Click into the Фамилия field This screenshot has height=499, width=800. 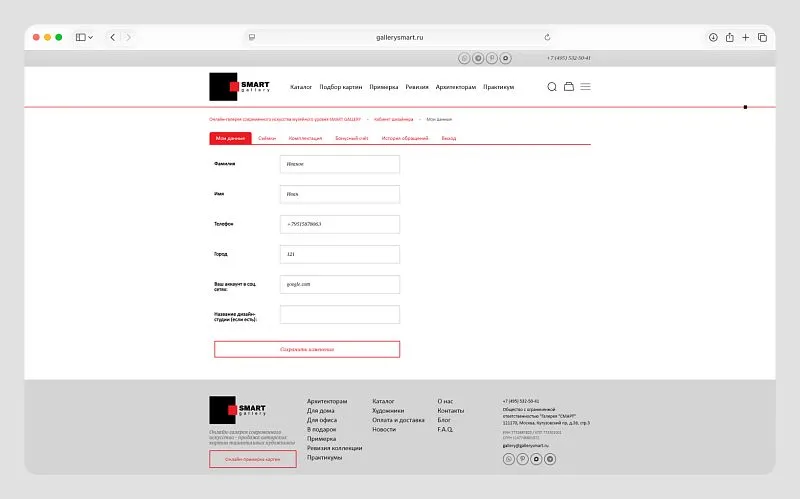click(340, 164)
